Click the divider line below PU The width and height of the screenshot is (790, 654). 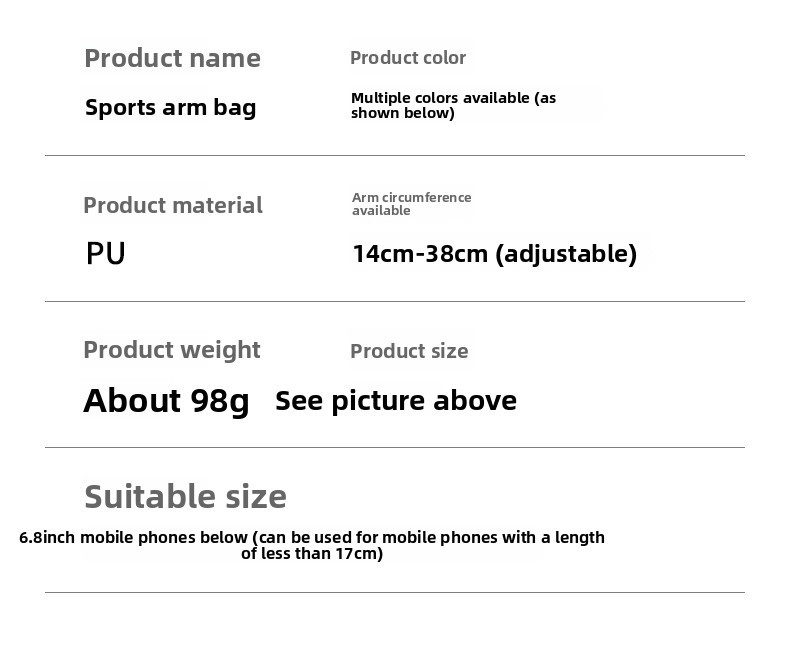394,302
